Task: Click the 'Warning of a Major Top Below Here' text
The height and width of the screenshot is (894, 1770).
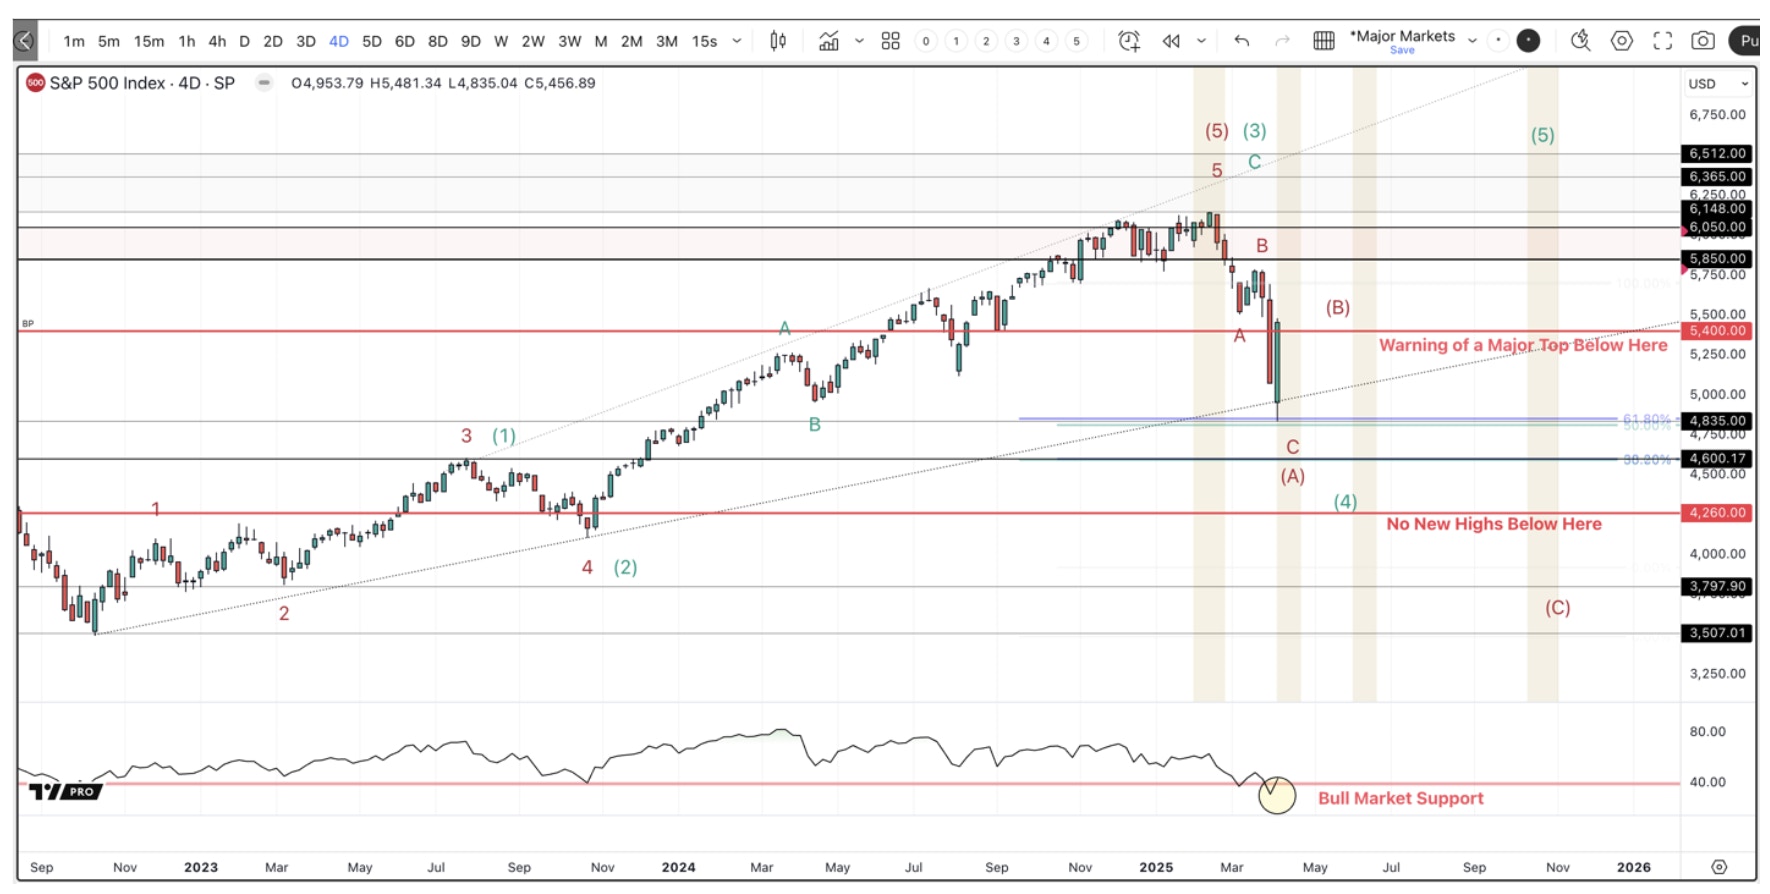Action: [x=1523, y=345]
